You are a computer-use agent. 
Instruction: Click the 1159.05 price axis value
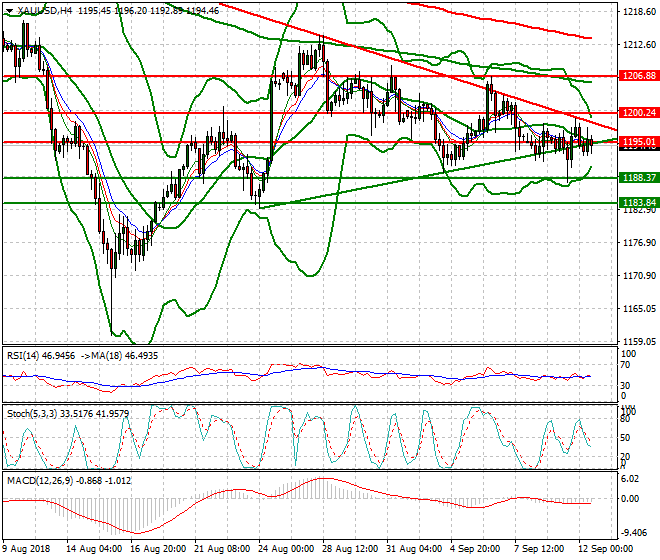click(x=639, y=341)
